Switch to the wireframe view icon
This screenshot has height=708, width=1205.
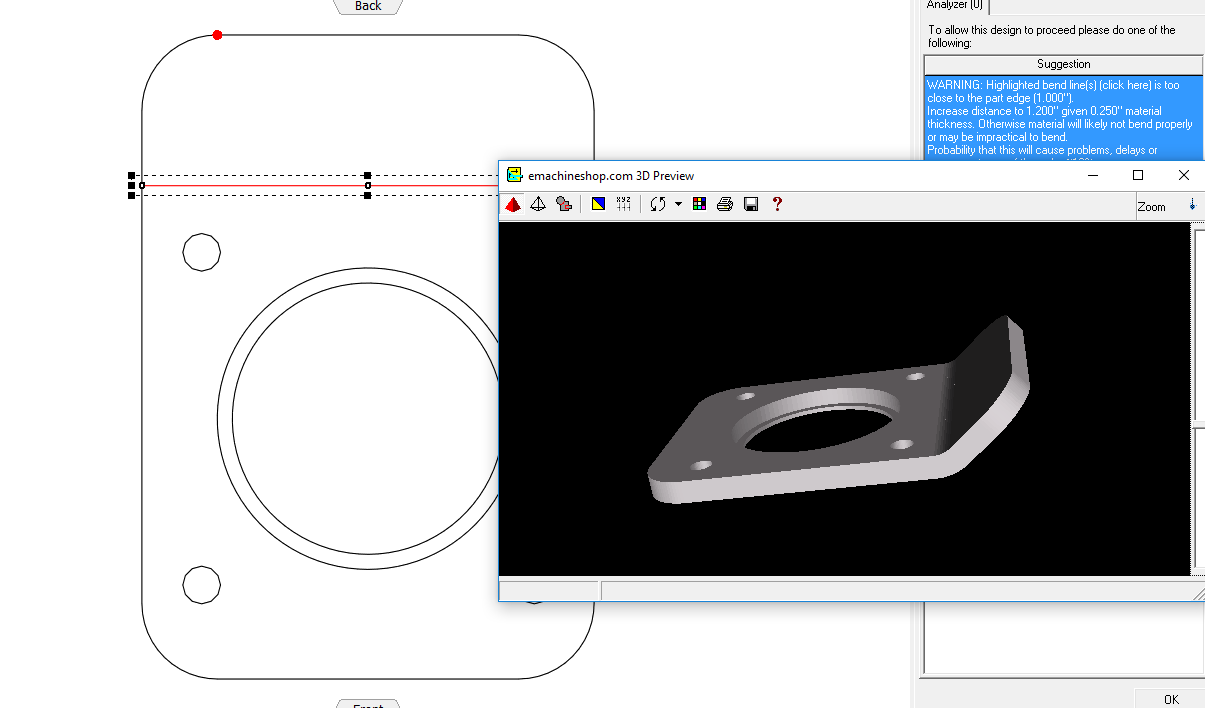[538, 204]
